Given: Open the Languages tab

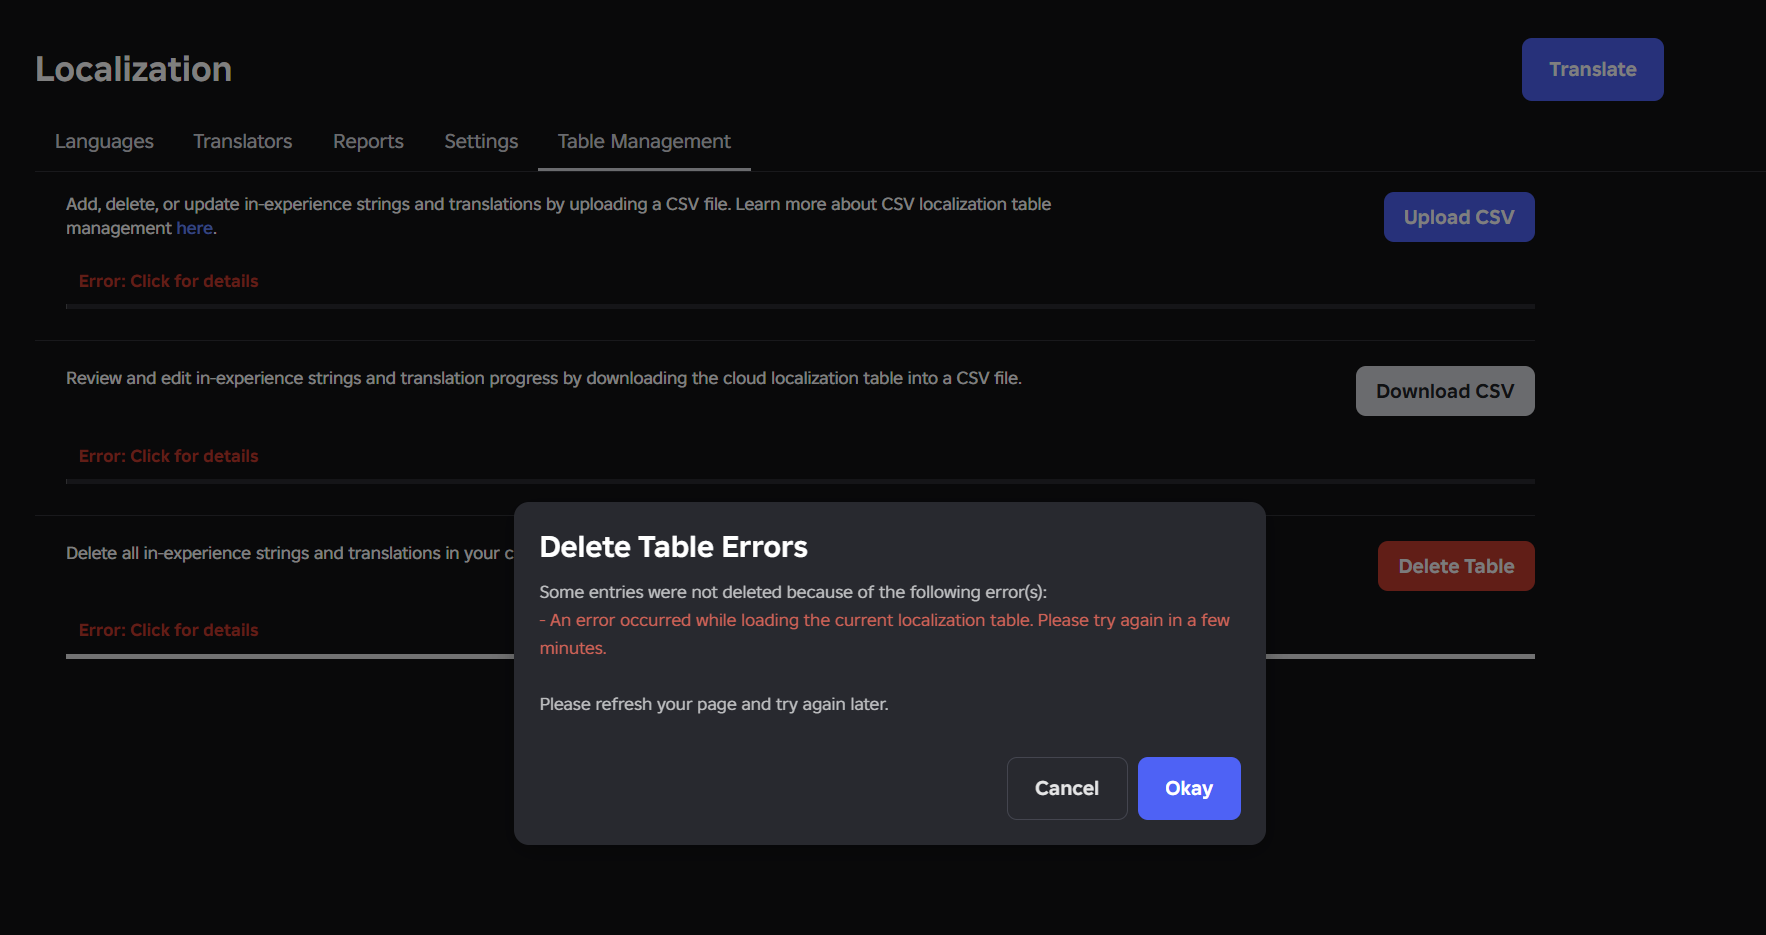Looking at the screenshot, I should tap(104, 142).
